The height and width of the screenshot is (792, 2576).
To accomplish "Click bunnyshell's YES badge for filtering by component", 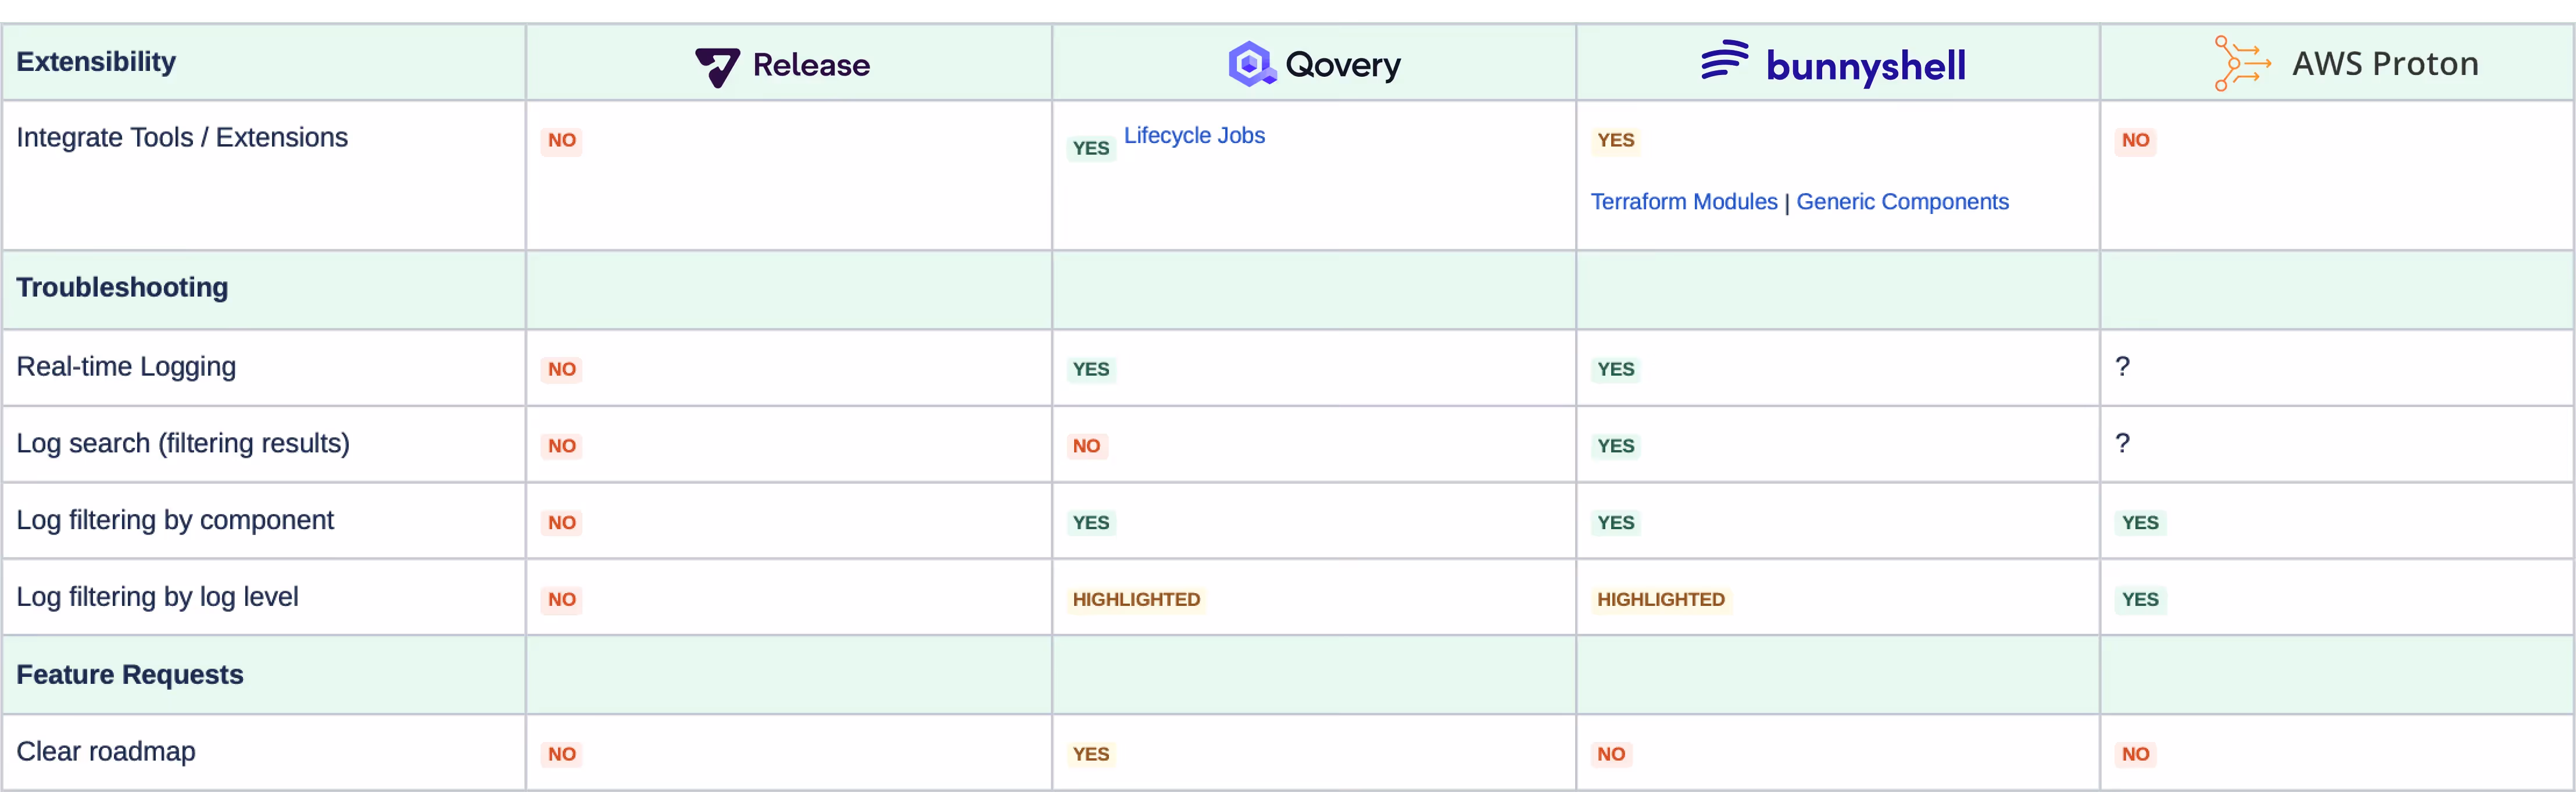I will pos(1616,523).
